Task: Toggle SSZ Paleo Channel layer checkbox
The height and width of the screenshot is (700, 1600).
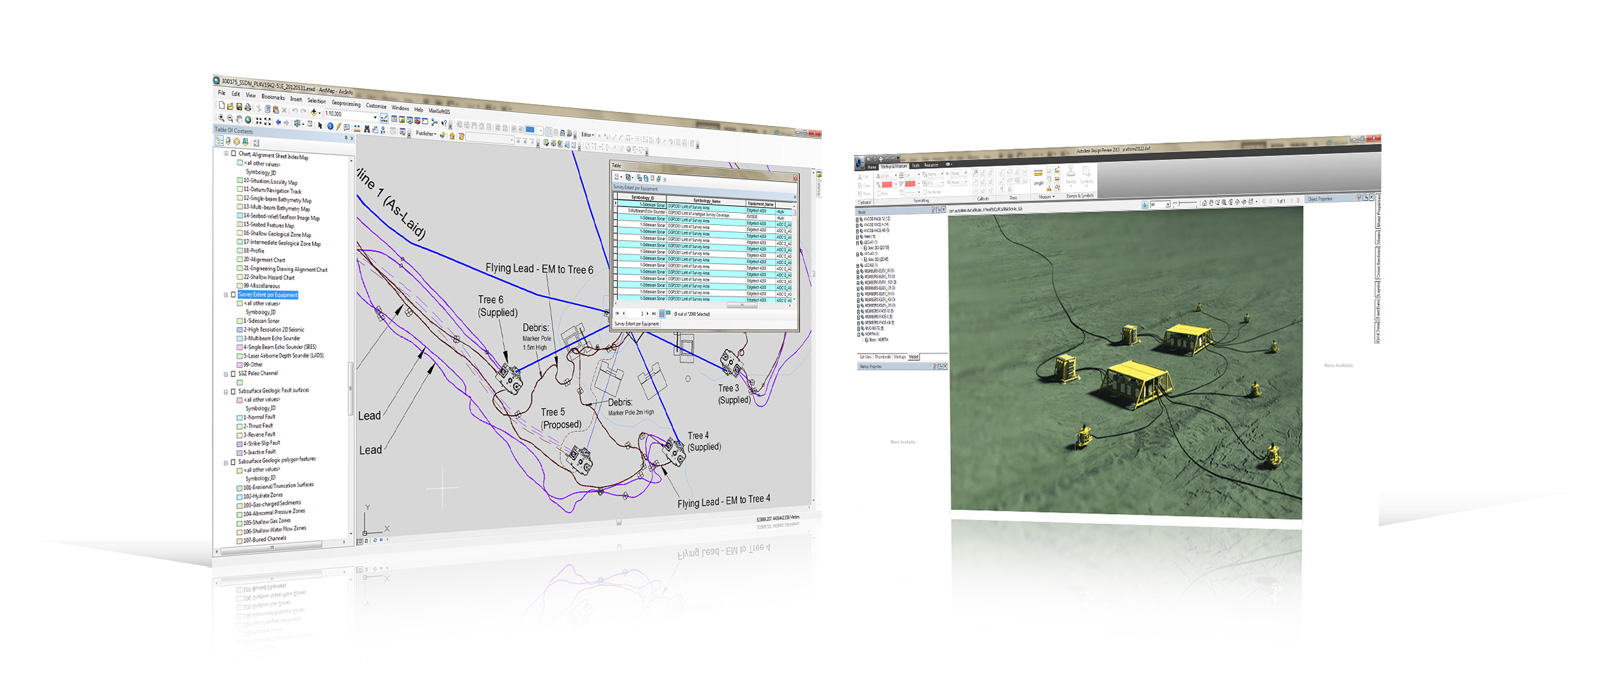Action: click(233, 374)
